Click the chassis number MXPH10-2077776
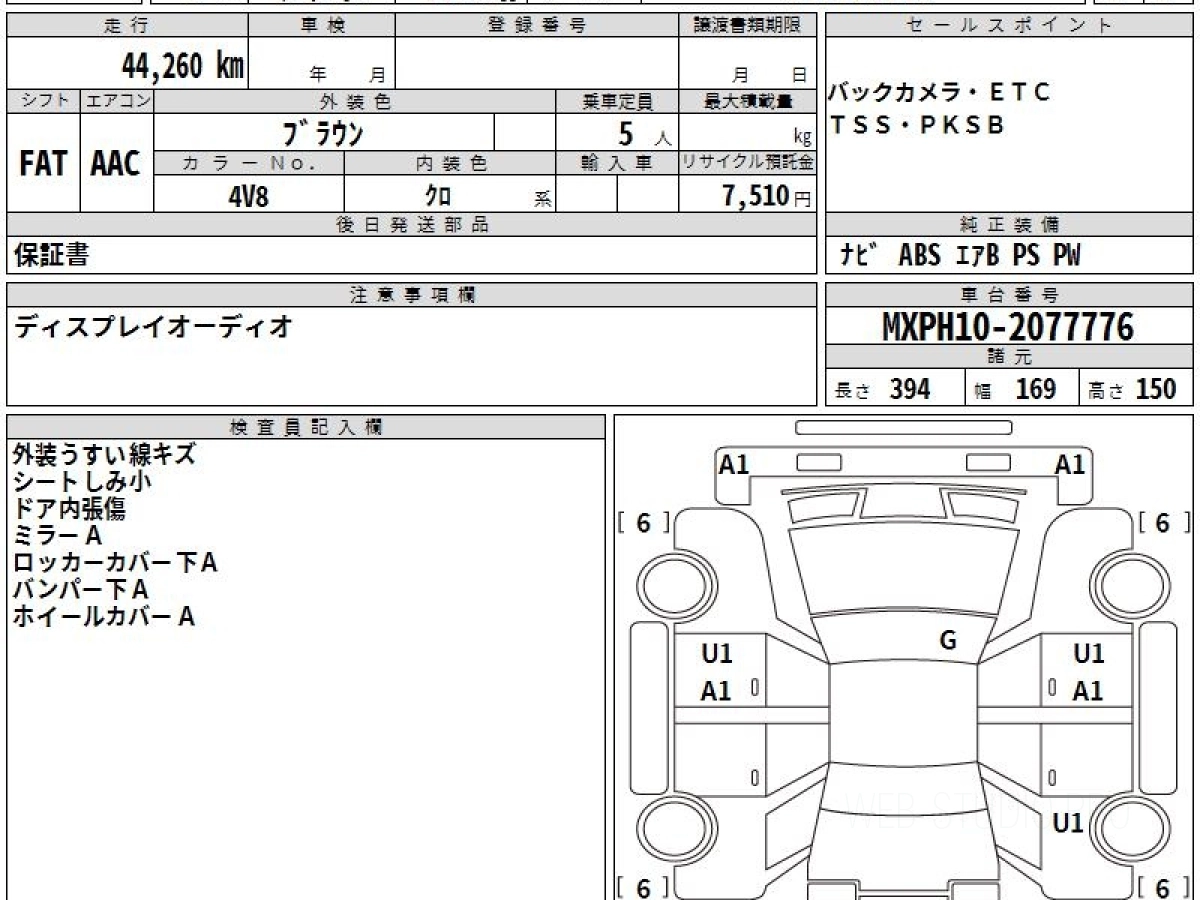 1008,327
